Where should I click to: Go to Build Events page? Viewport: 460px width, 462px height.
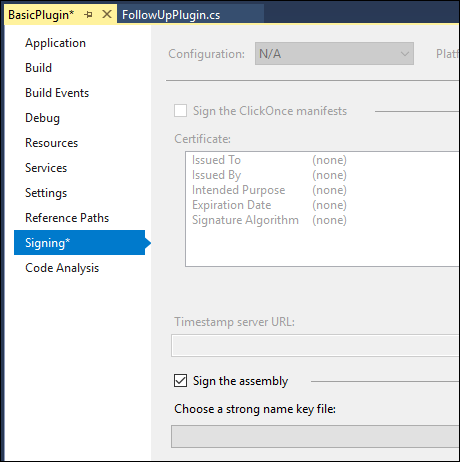(57, 93)
